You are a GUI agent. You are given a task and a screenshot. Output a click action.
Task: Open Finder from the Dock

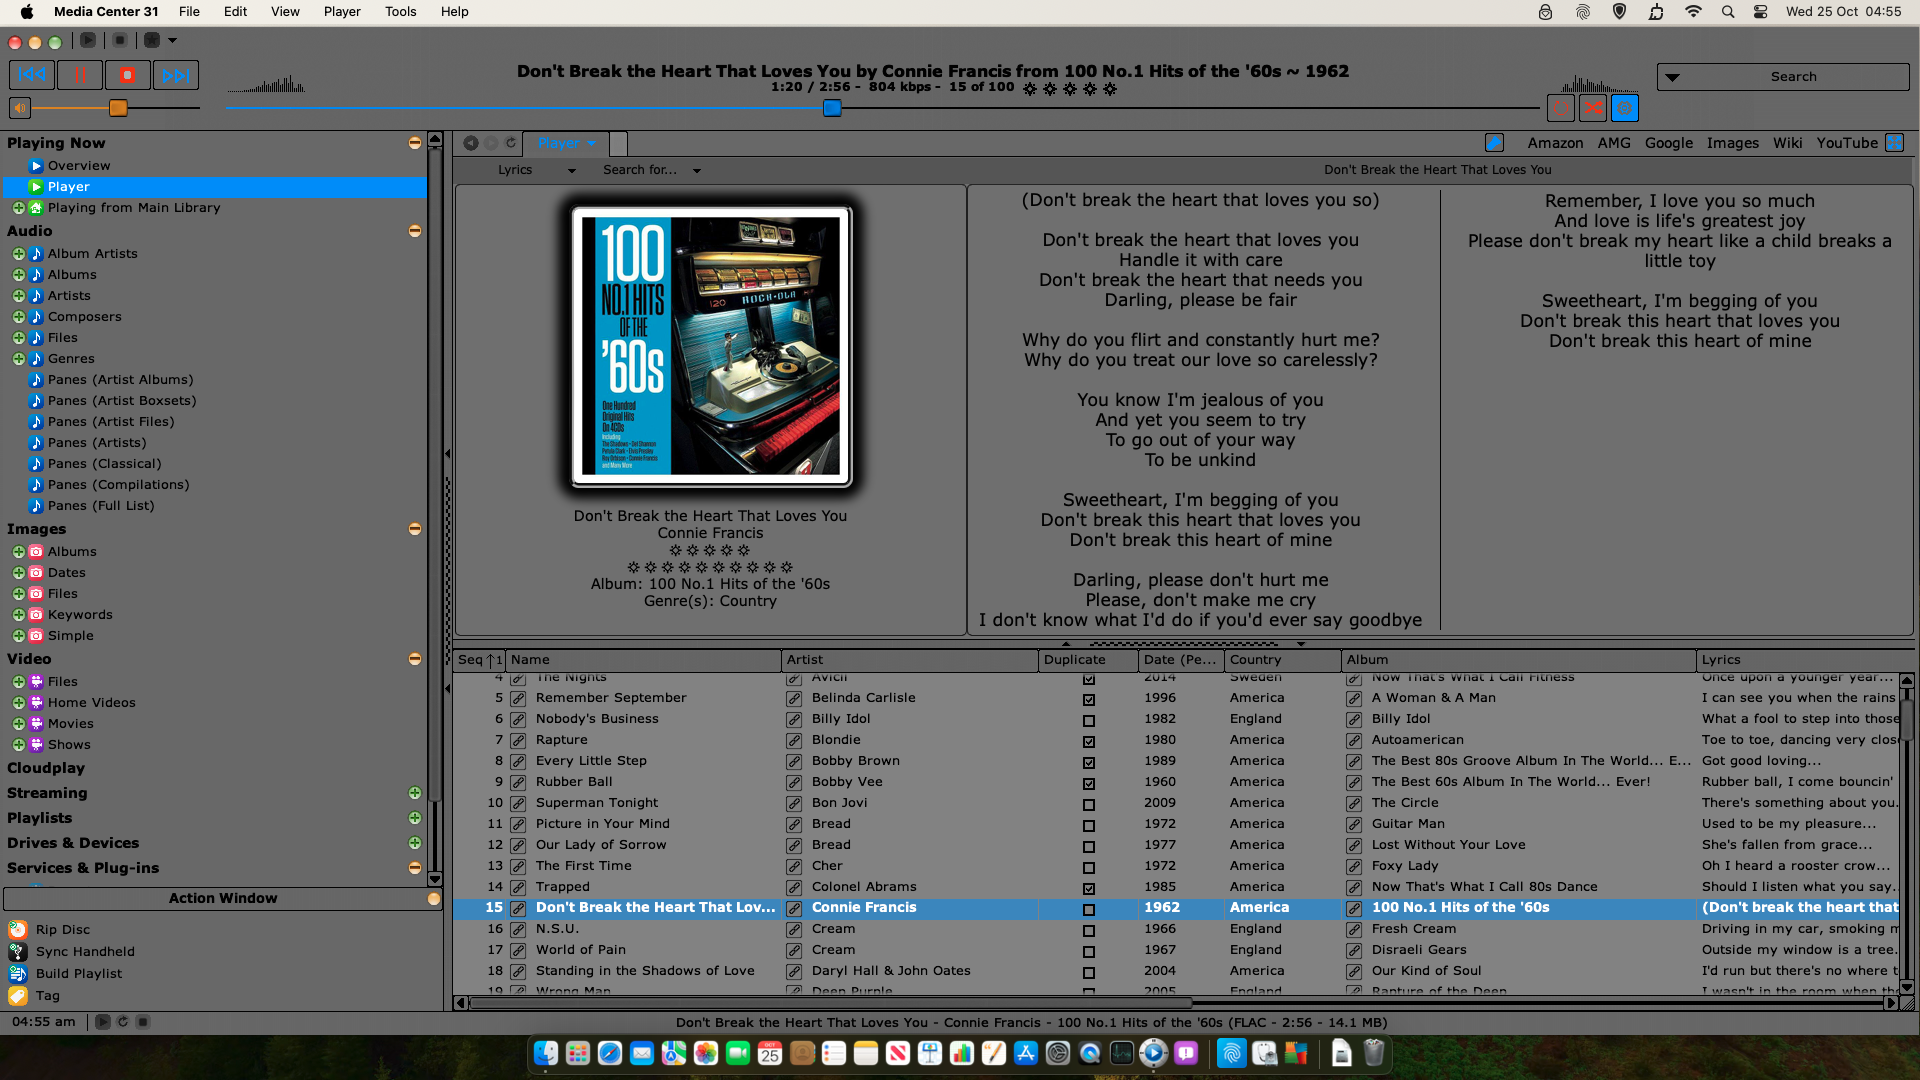pos(545,1053)
